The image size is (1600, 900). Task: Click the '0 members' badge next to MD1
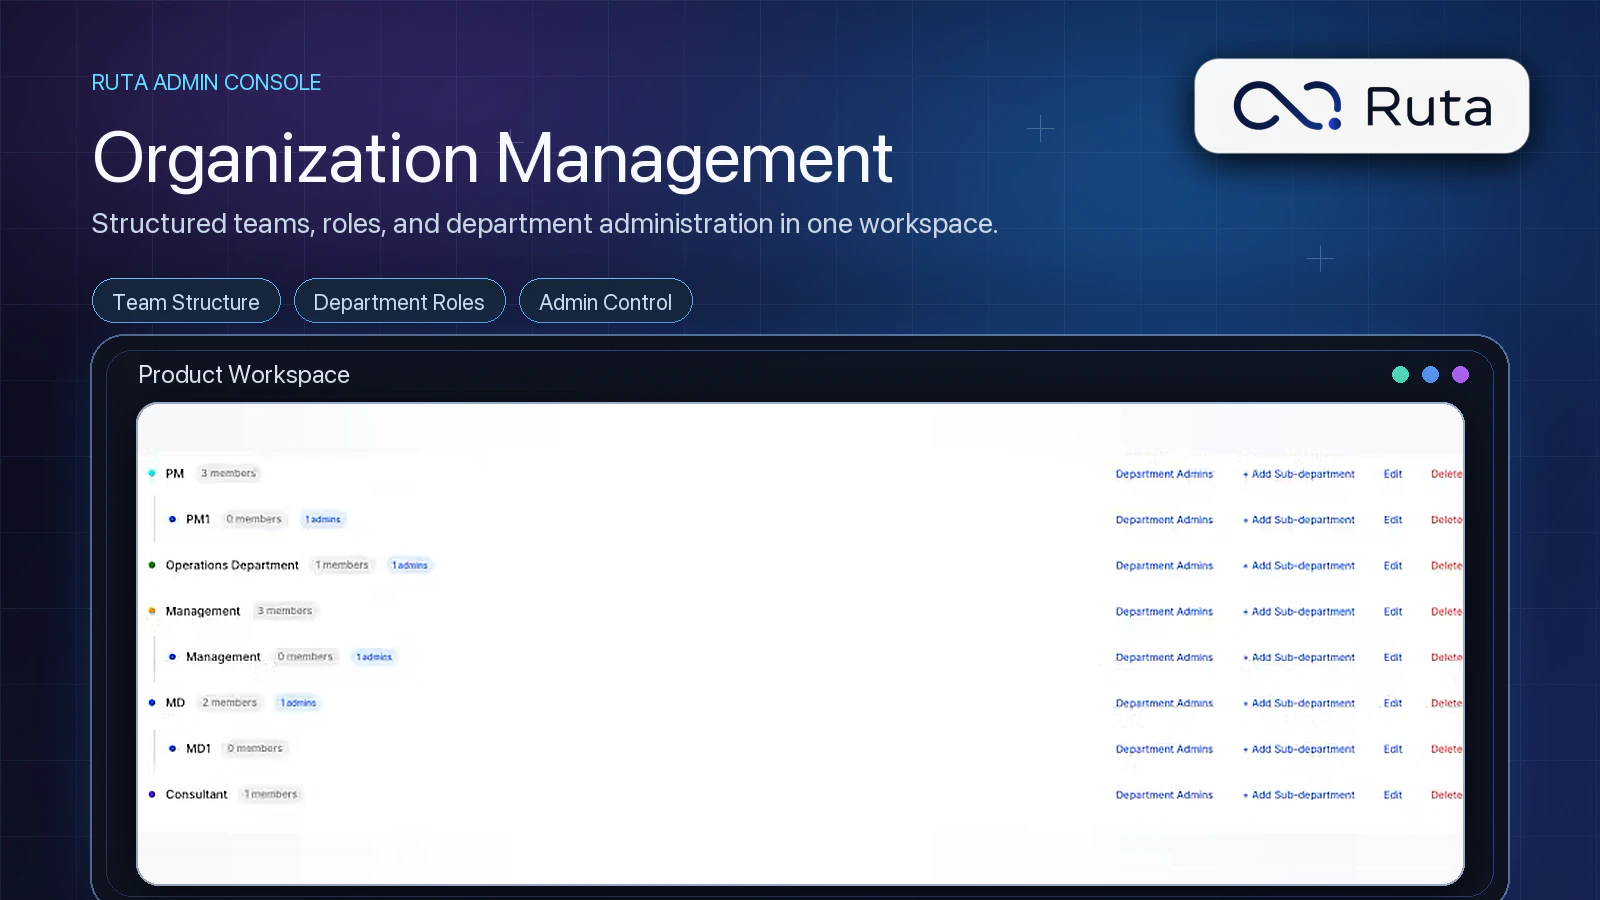point(255,748)
